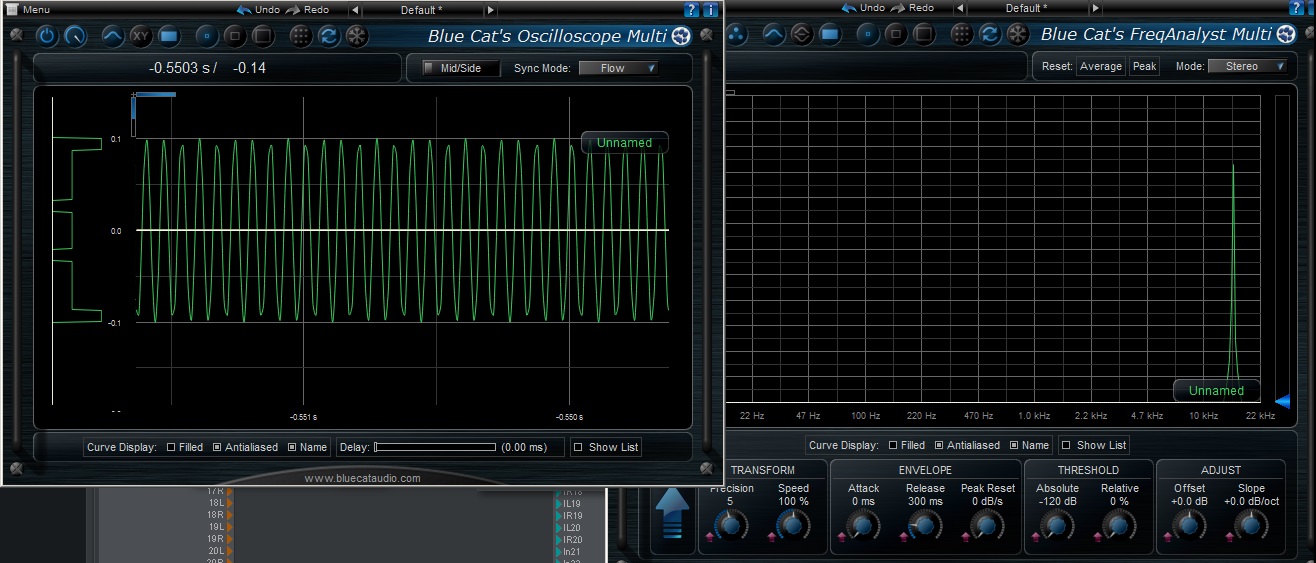Toggle Name checkbox in FreqAnalyst

1014,445
